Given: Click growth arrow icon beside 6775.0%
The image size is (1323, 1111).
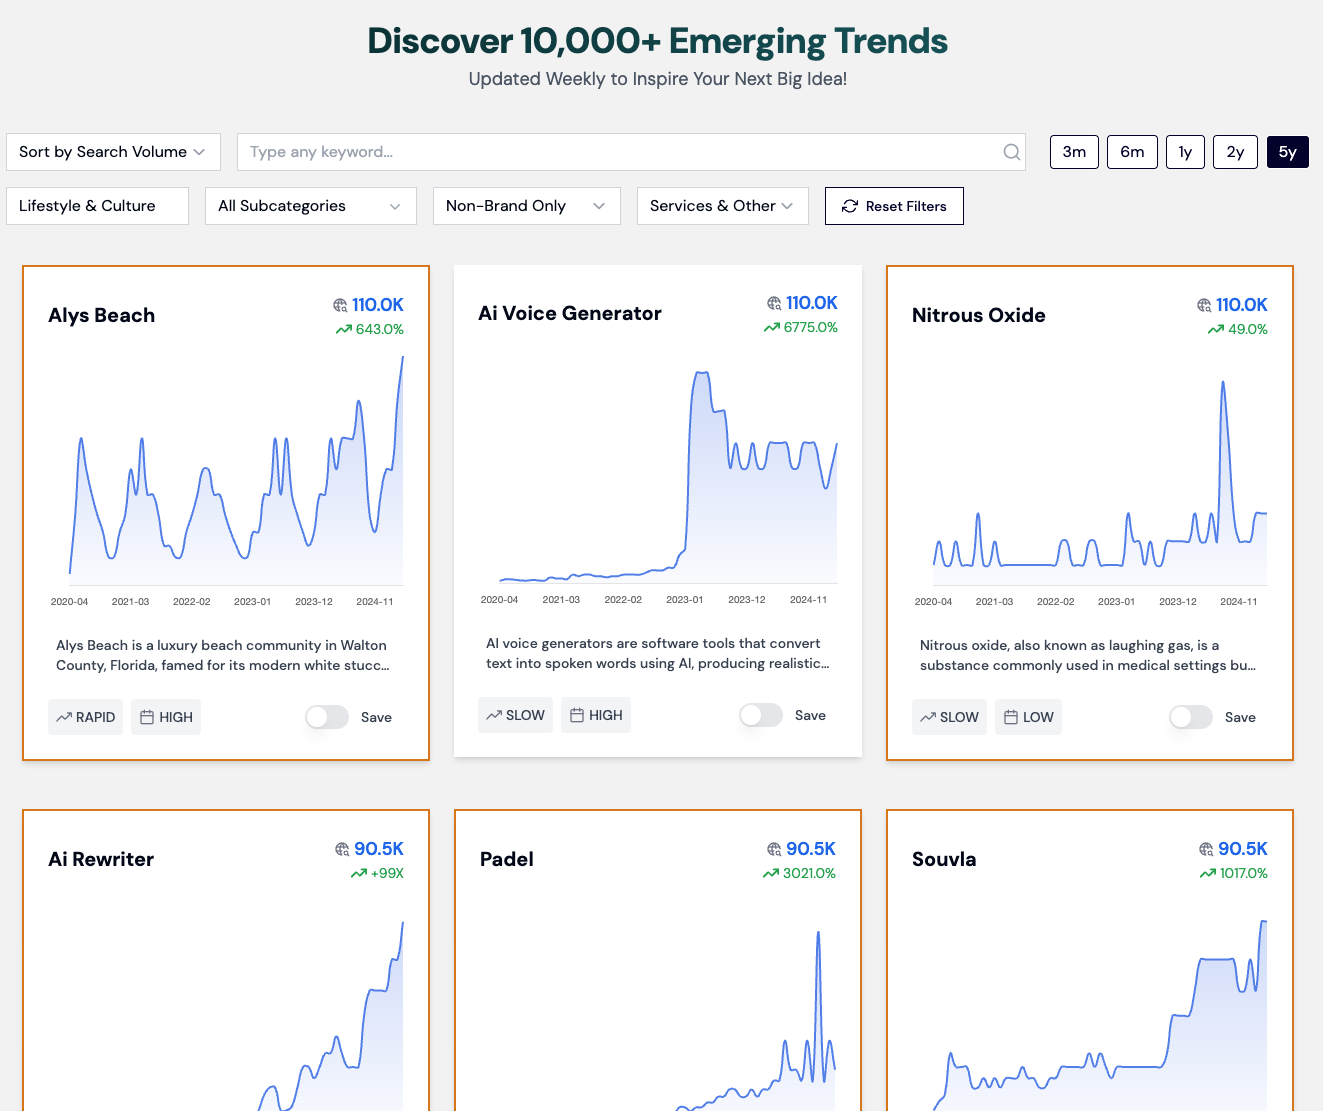Looking at the screenshot, I should pos(772,327).
